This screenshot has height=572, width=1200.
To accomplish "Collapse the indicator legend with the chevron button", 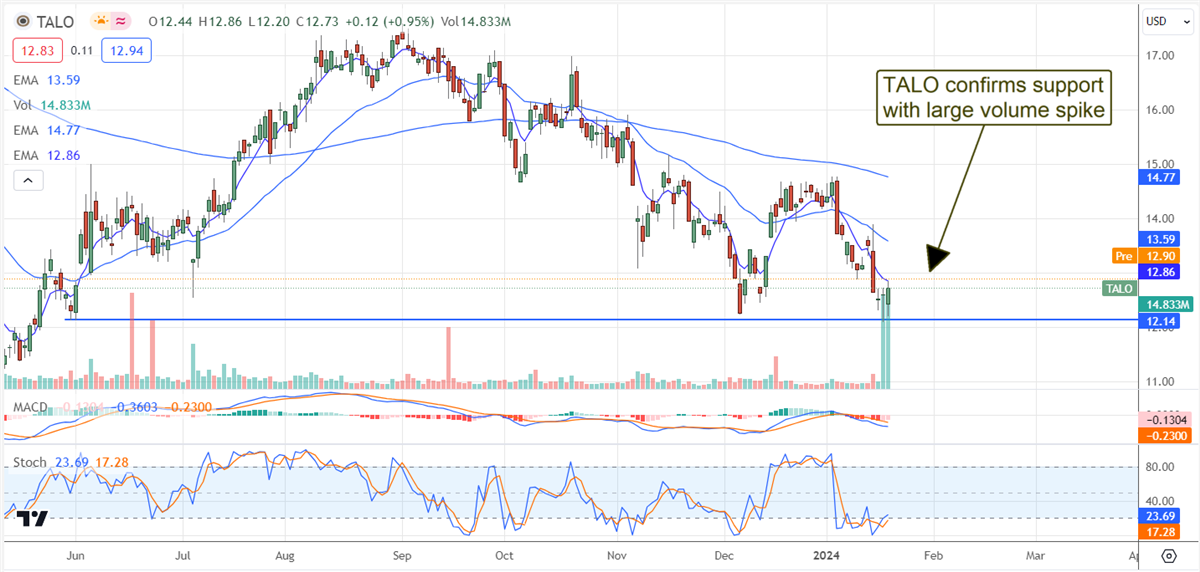I will point(28,180).
